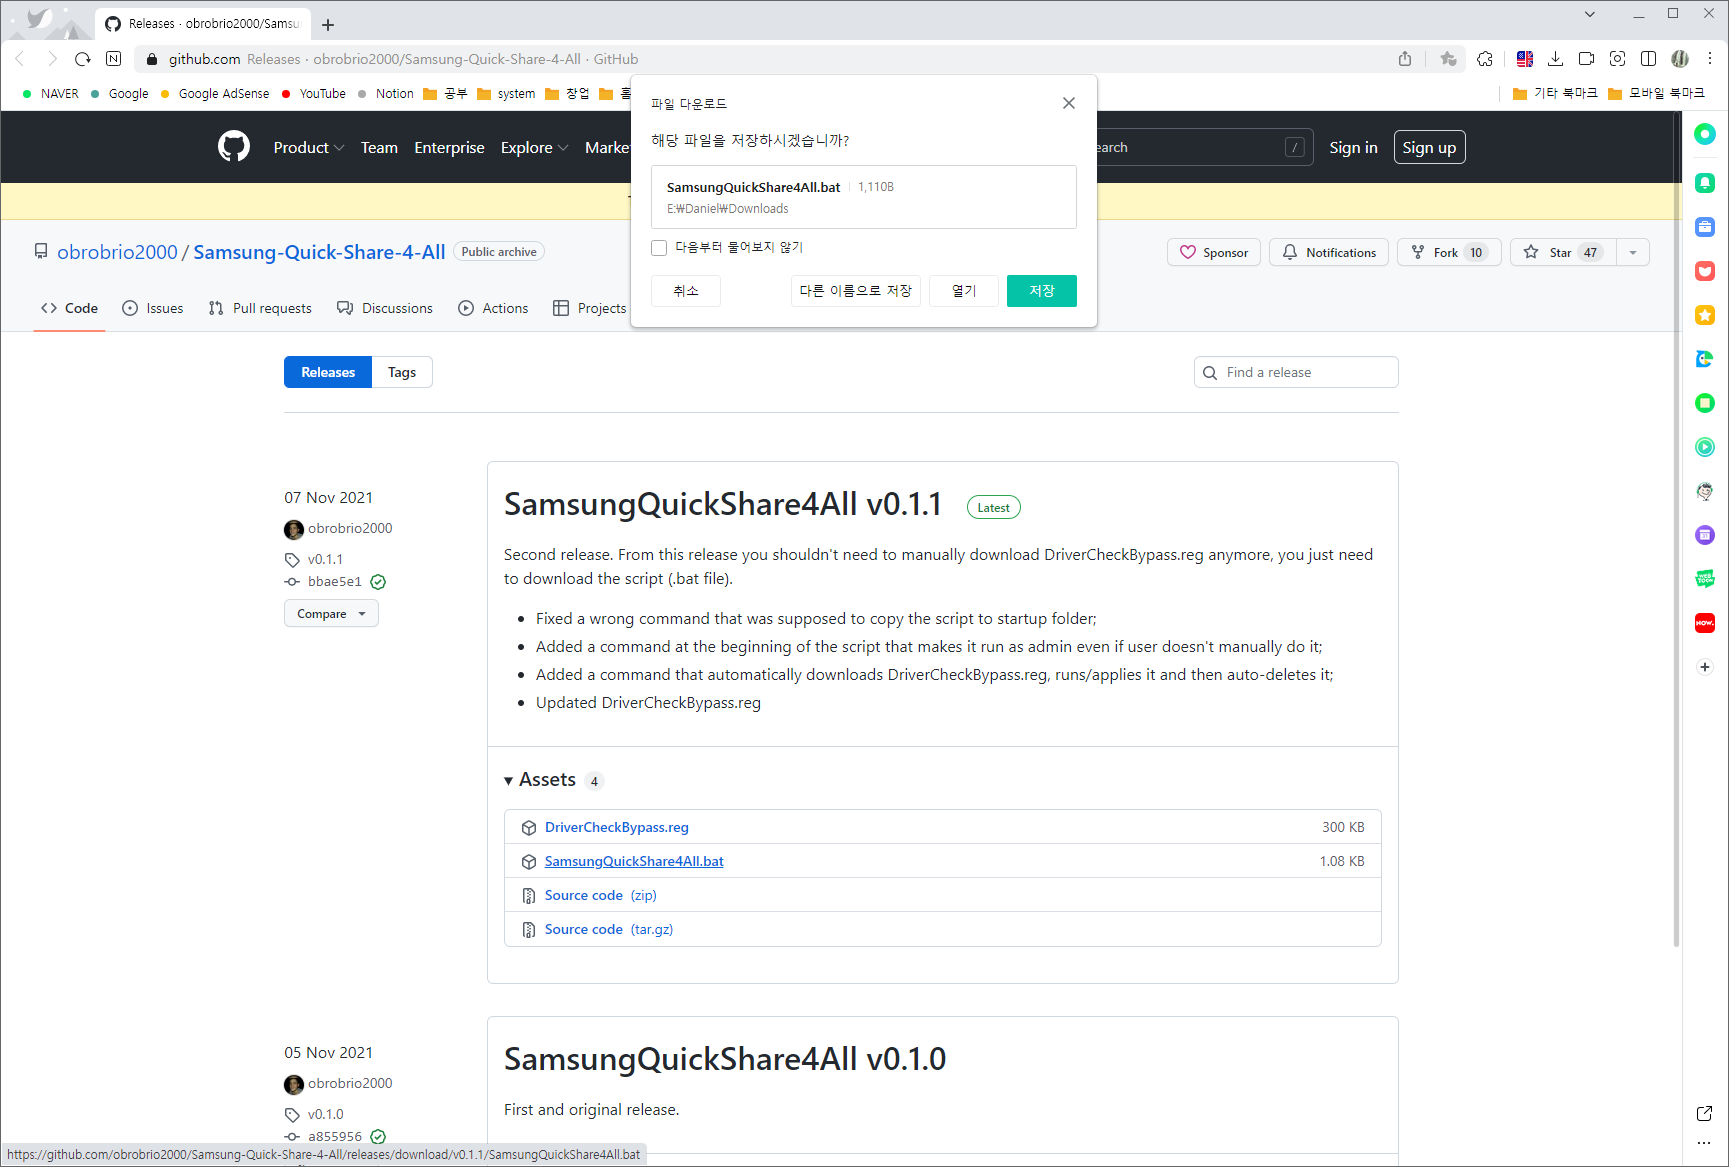
Task: Click the Cancel button in download dialog
Action: click(x=686, y=291)
